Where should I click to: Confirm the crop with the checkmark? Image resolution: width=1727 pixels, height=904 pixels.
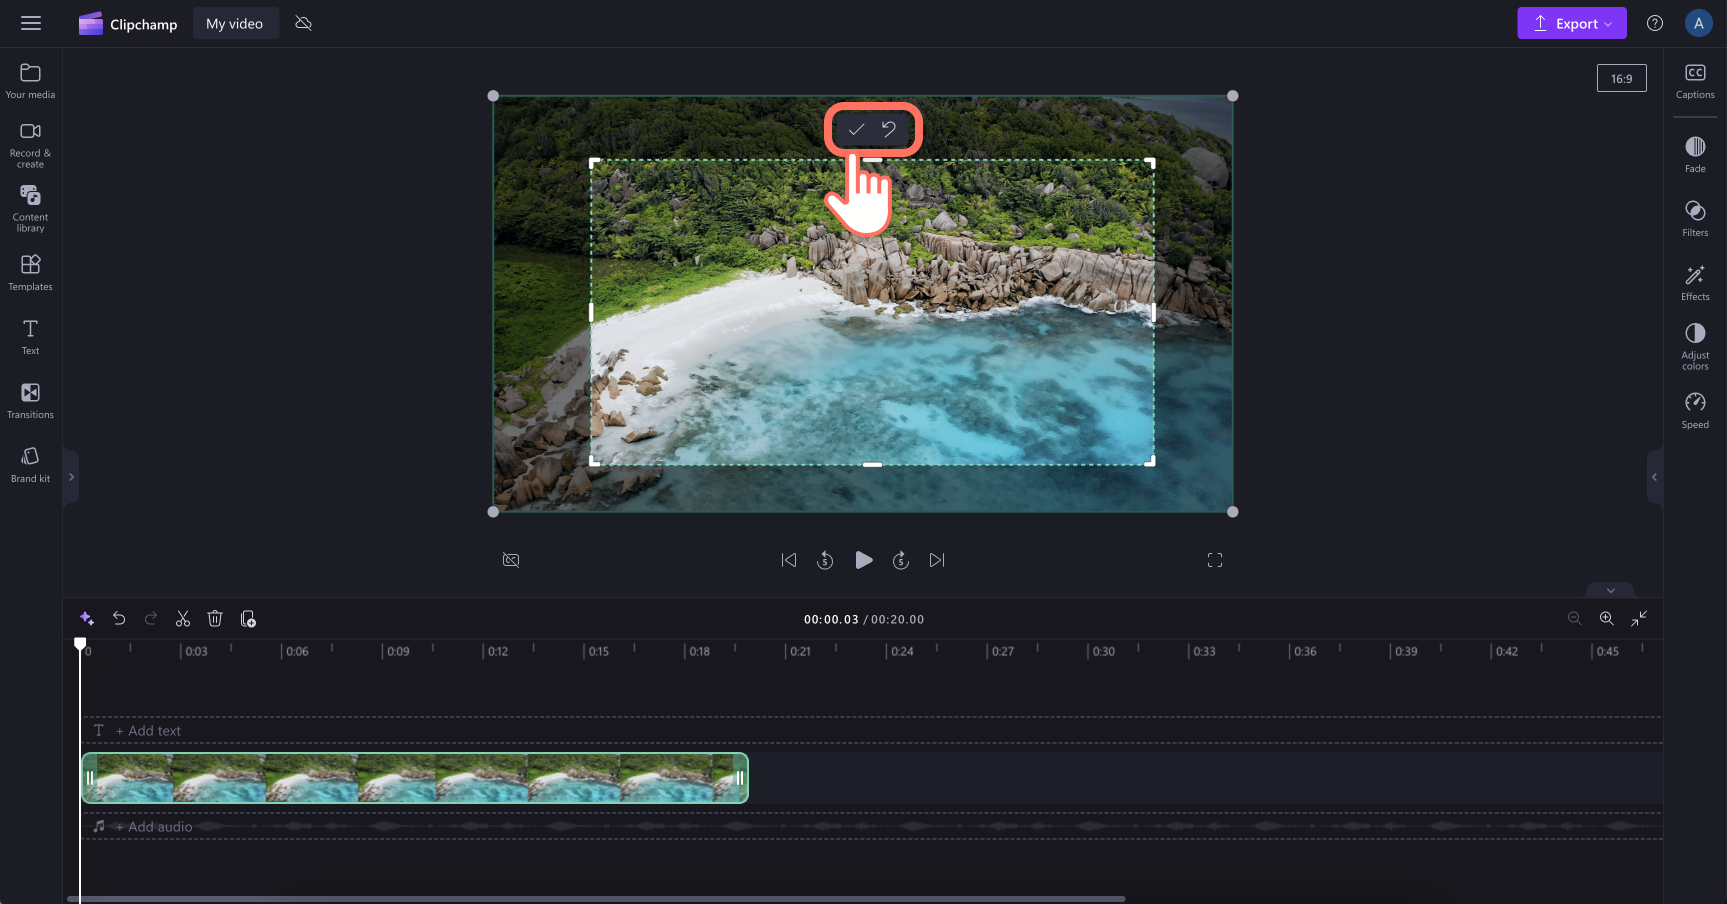pos(856,129)
